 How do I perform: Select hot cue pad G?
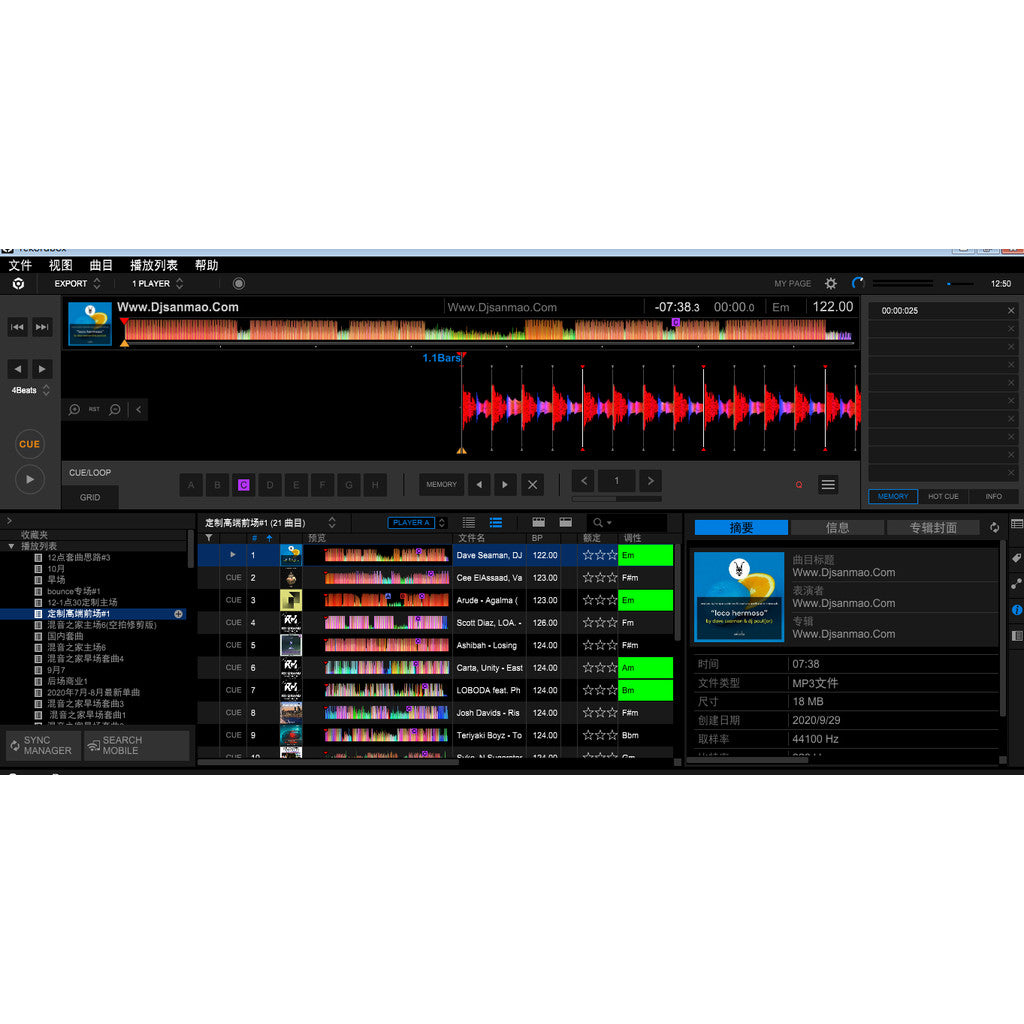click(x=349, y=485)
